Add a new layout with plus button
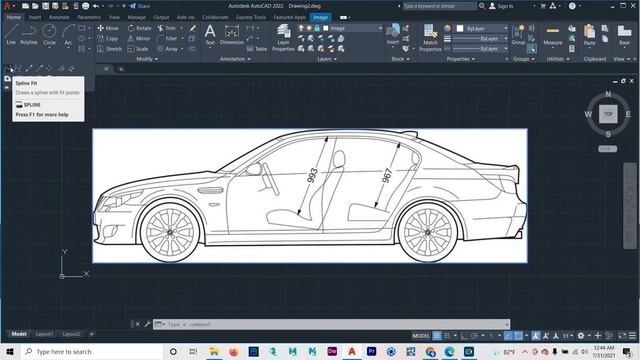640x360 pixels. [91, 334]
